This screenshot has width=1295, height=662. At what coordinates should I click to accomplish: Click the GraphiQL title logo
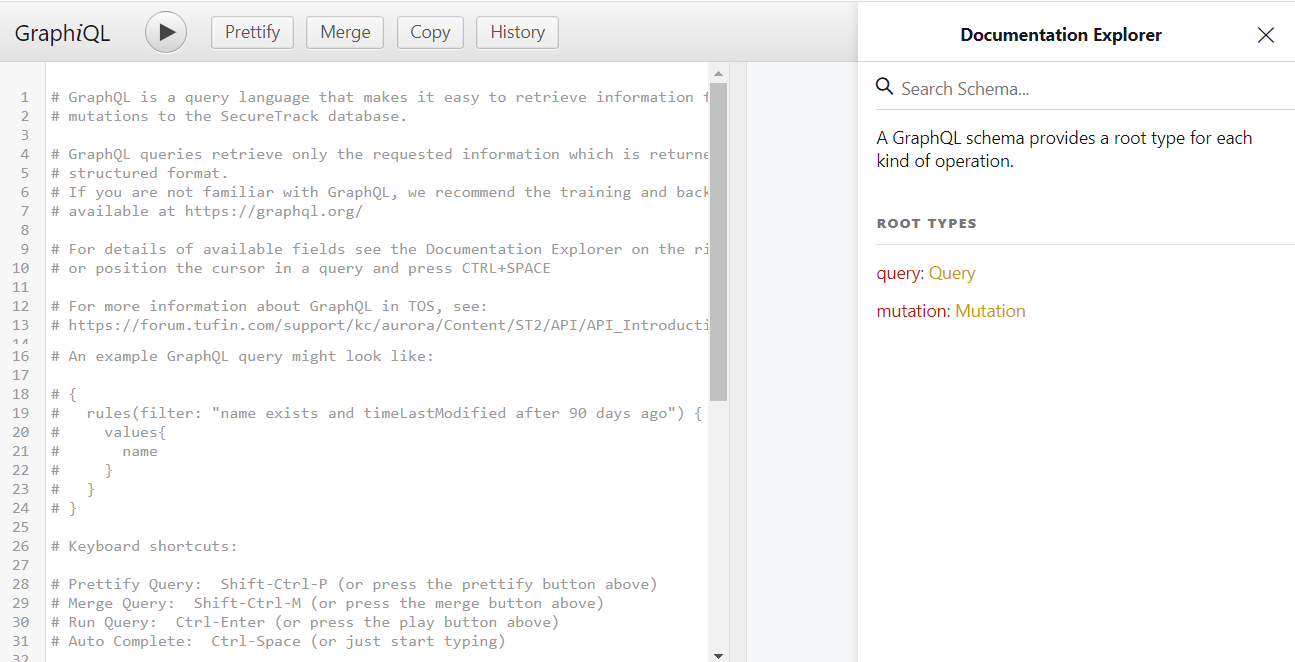(x=62, y=33)
